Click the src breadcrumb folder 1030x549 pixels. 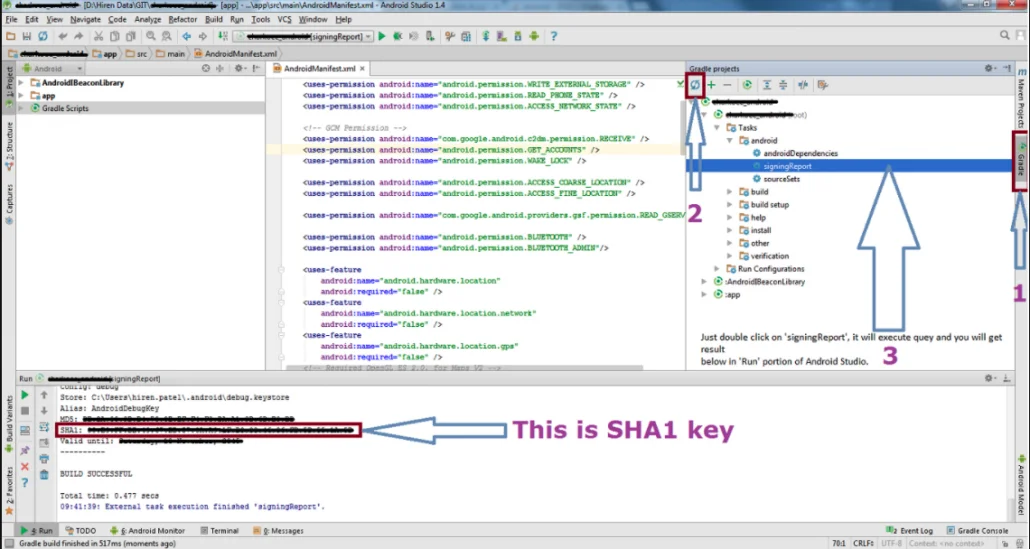click(x=136, y=54)
